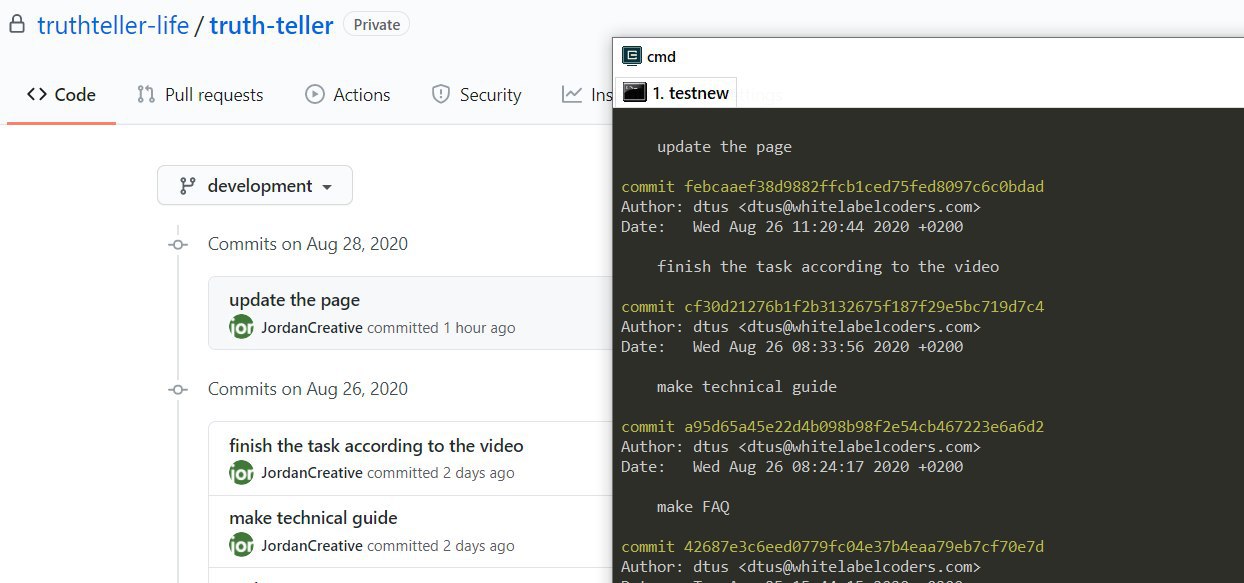Click the git branch icon in development button
This screenshot has height=583, width=1244.
click(x=187, y=186)
